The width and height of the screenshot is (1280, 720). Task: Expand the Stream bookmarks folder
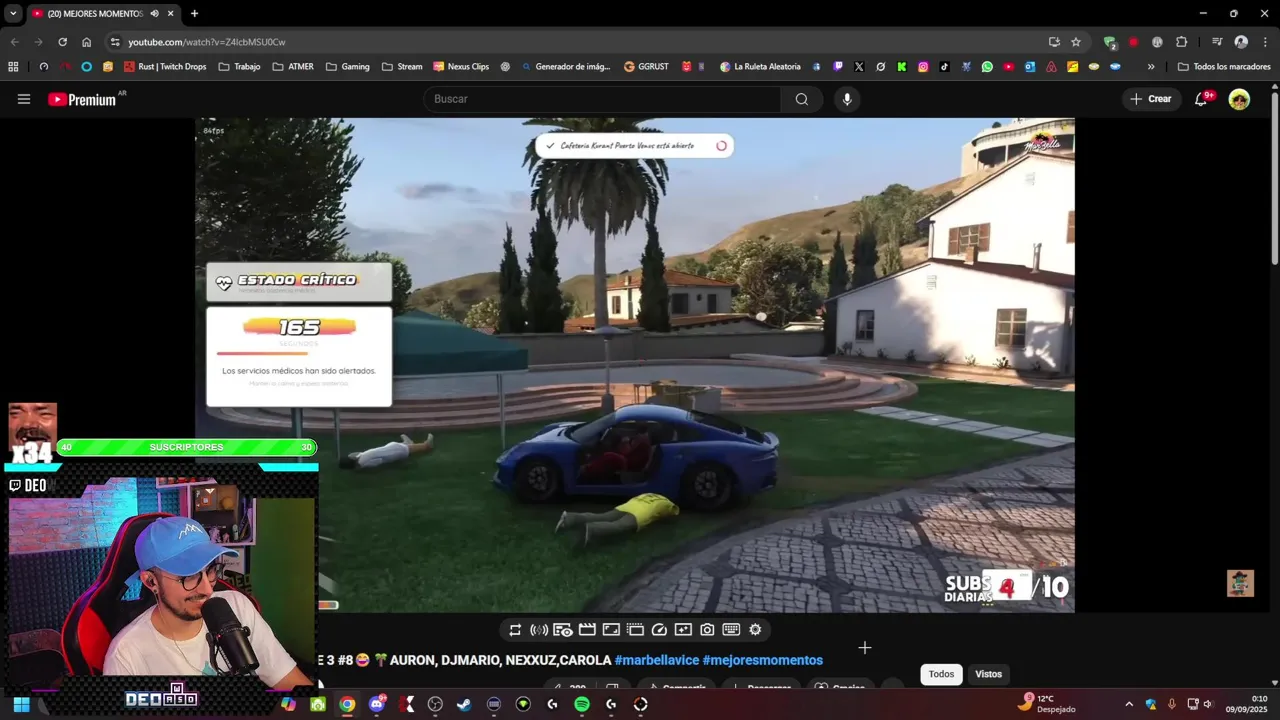tap(402, 67)
